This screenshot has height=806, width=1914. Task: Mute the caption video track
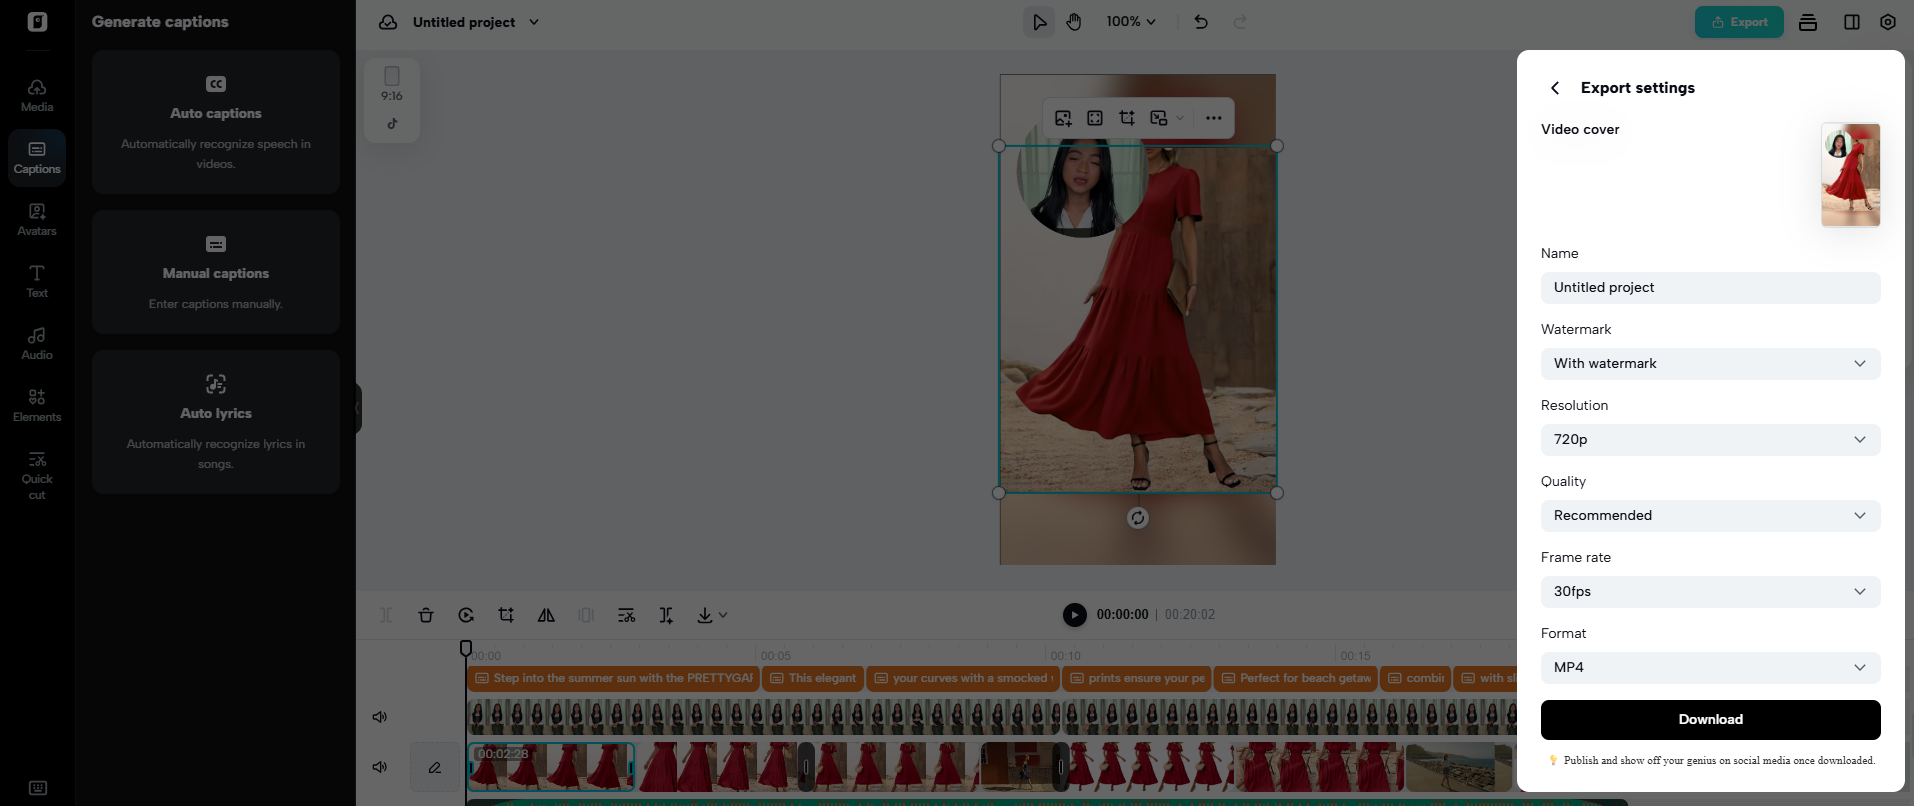(380, 717)
